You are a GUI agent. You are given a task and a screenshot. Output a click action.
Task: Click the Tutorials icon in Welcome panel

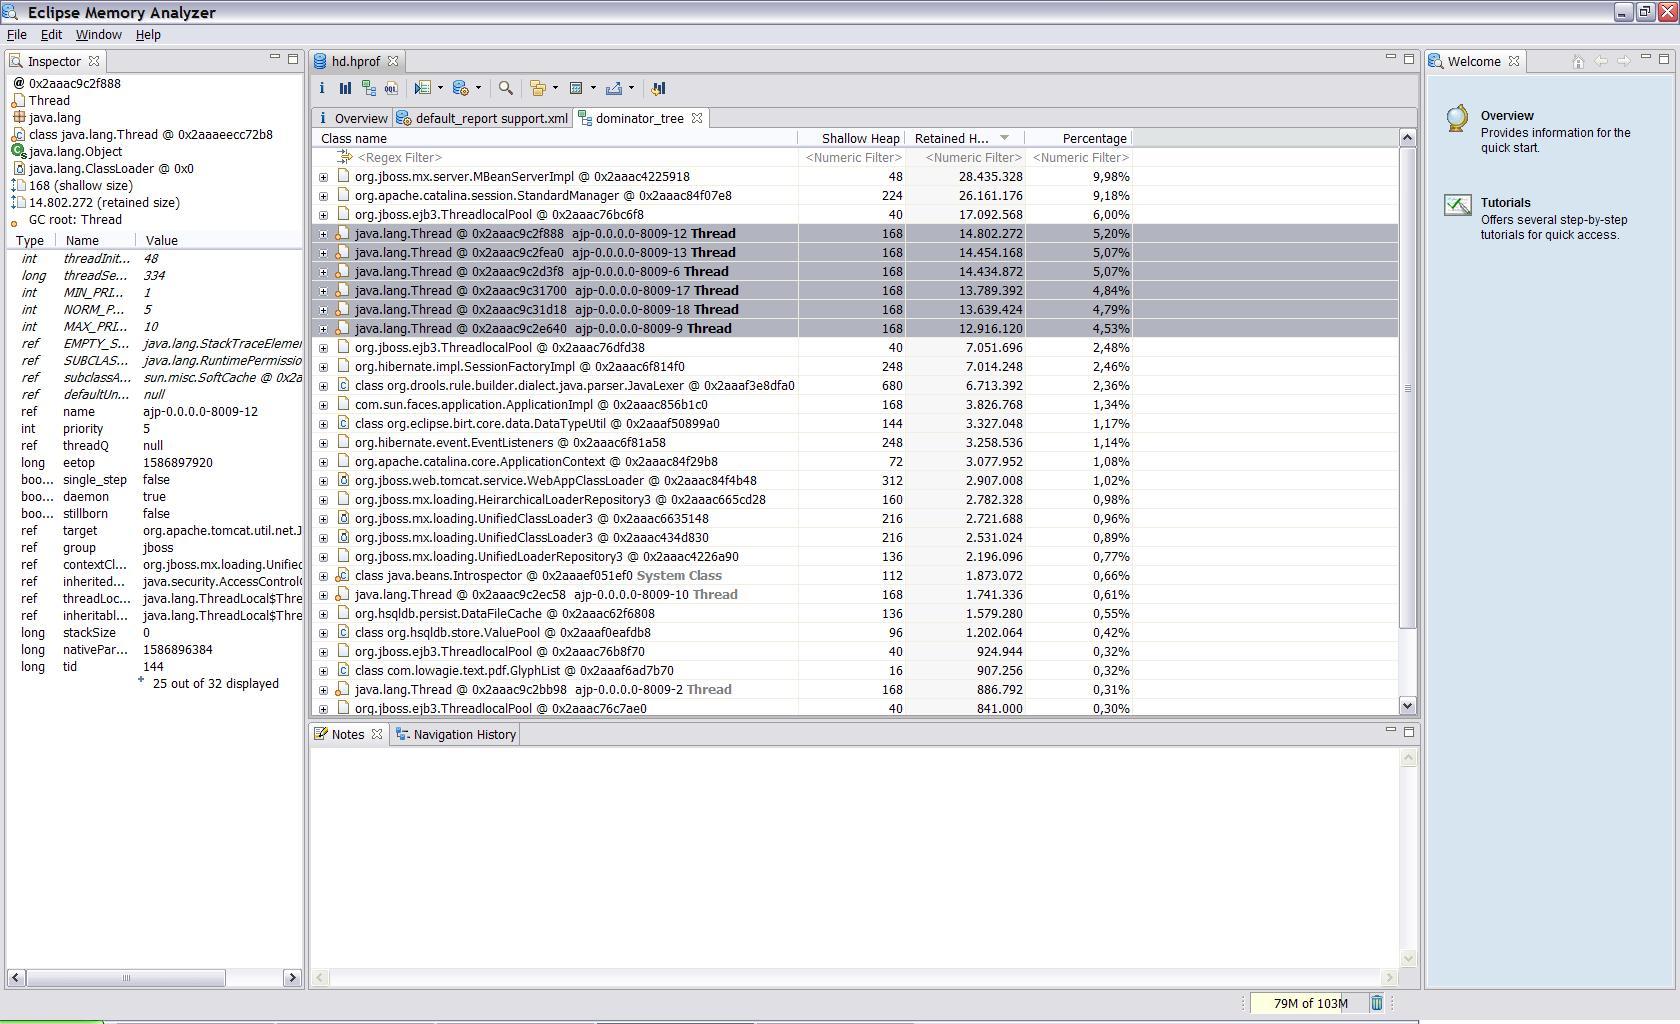tap(1458, 206)
